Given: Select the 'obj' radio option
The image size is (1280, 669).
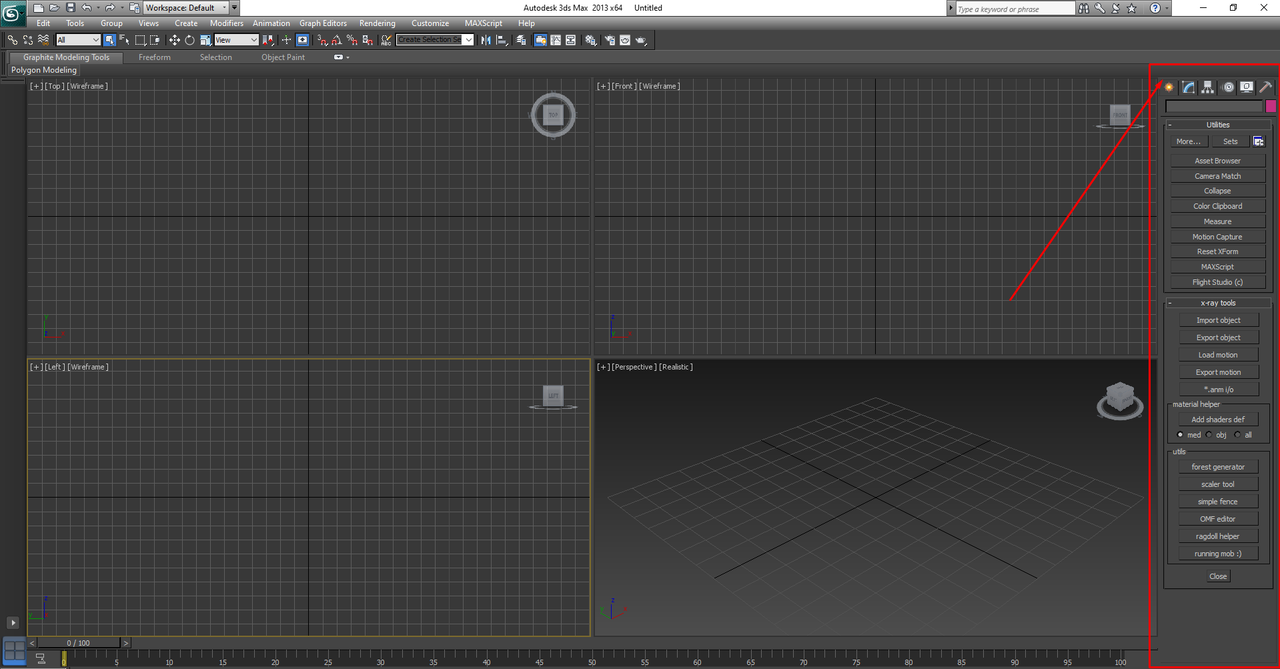Looking at the screenshot, I should tap(1208, 435).
